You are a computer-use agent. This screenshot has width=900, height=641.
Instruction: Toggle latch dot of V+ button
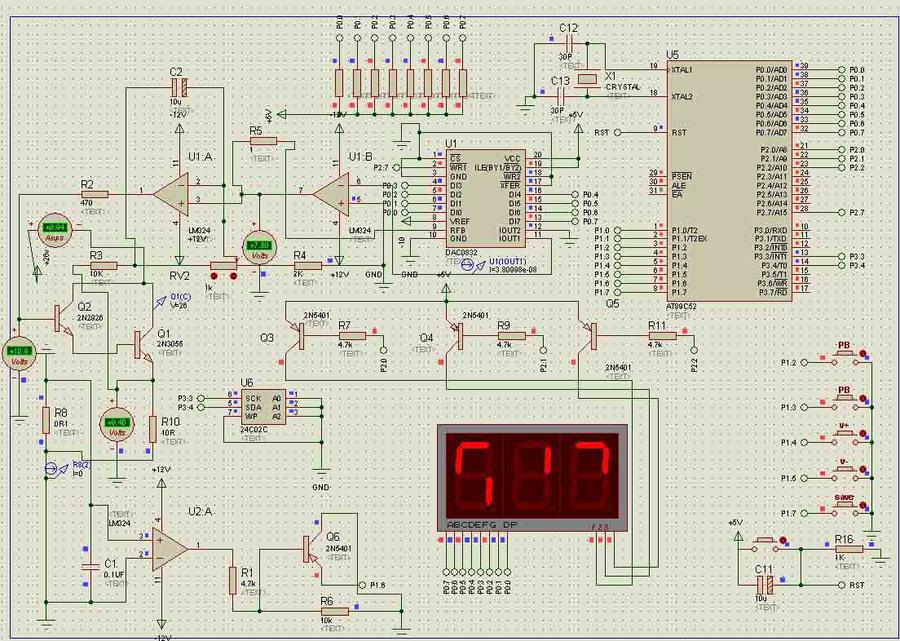(862, 434)
